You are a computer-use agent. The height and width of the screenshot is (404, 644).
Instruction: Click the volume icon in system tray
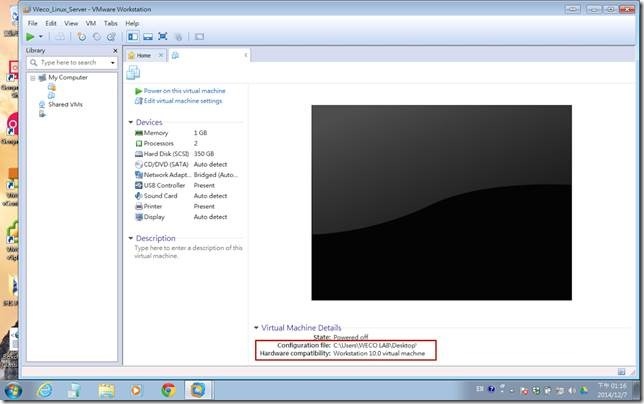click(572, 390)
